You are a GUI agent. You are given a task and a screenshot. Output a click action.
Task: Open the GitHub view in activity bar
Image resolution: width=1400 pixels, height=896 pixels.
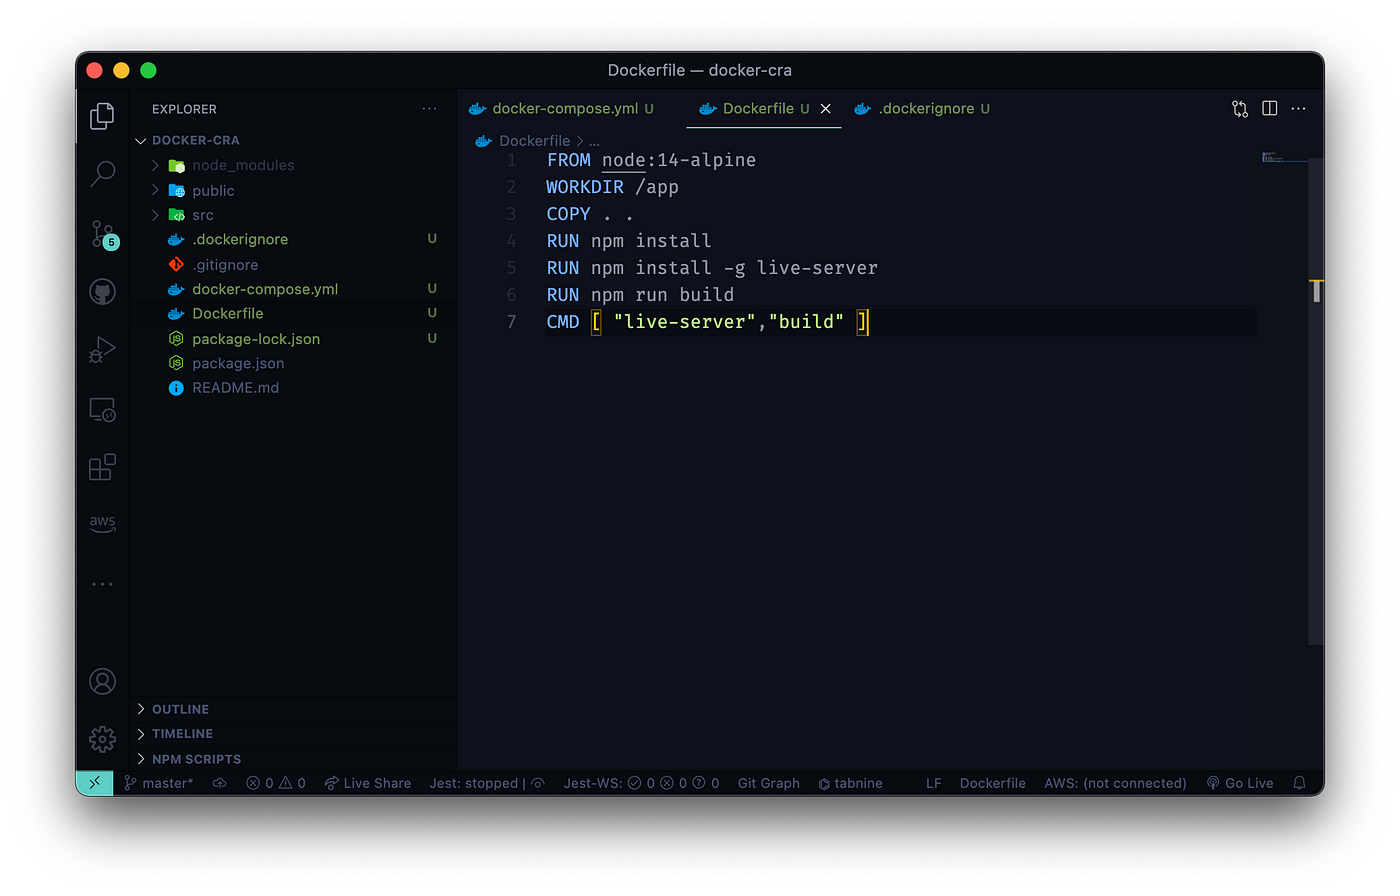(x=102, y=292)
